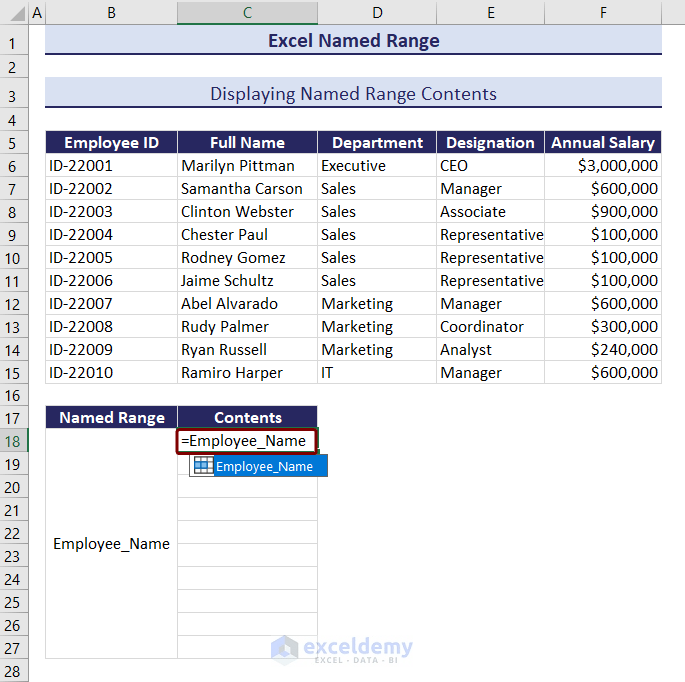Click cell ID-22001
685x682 pixels.
[x=111, y=166]
